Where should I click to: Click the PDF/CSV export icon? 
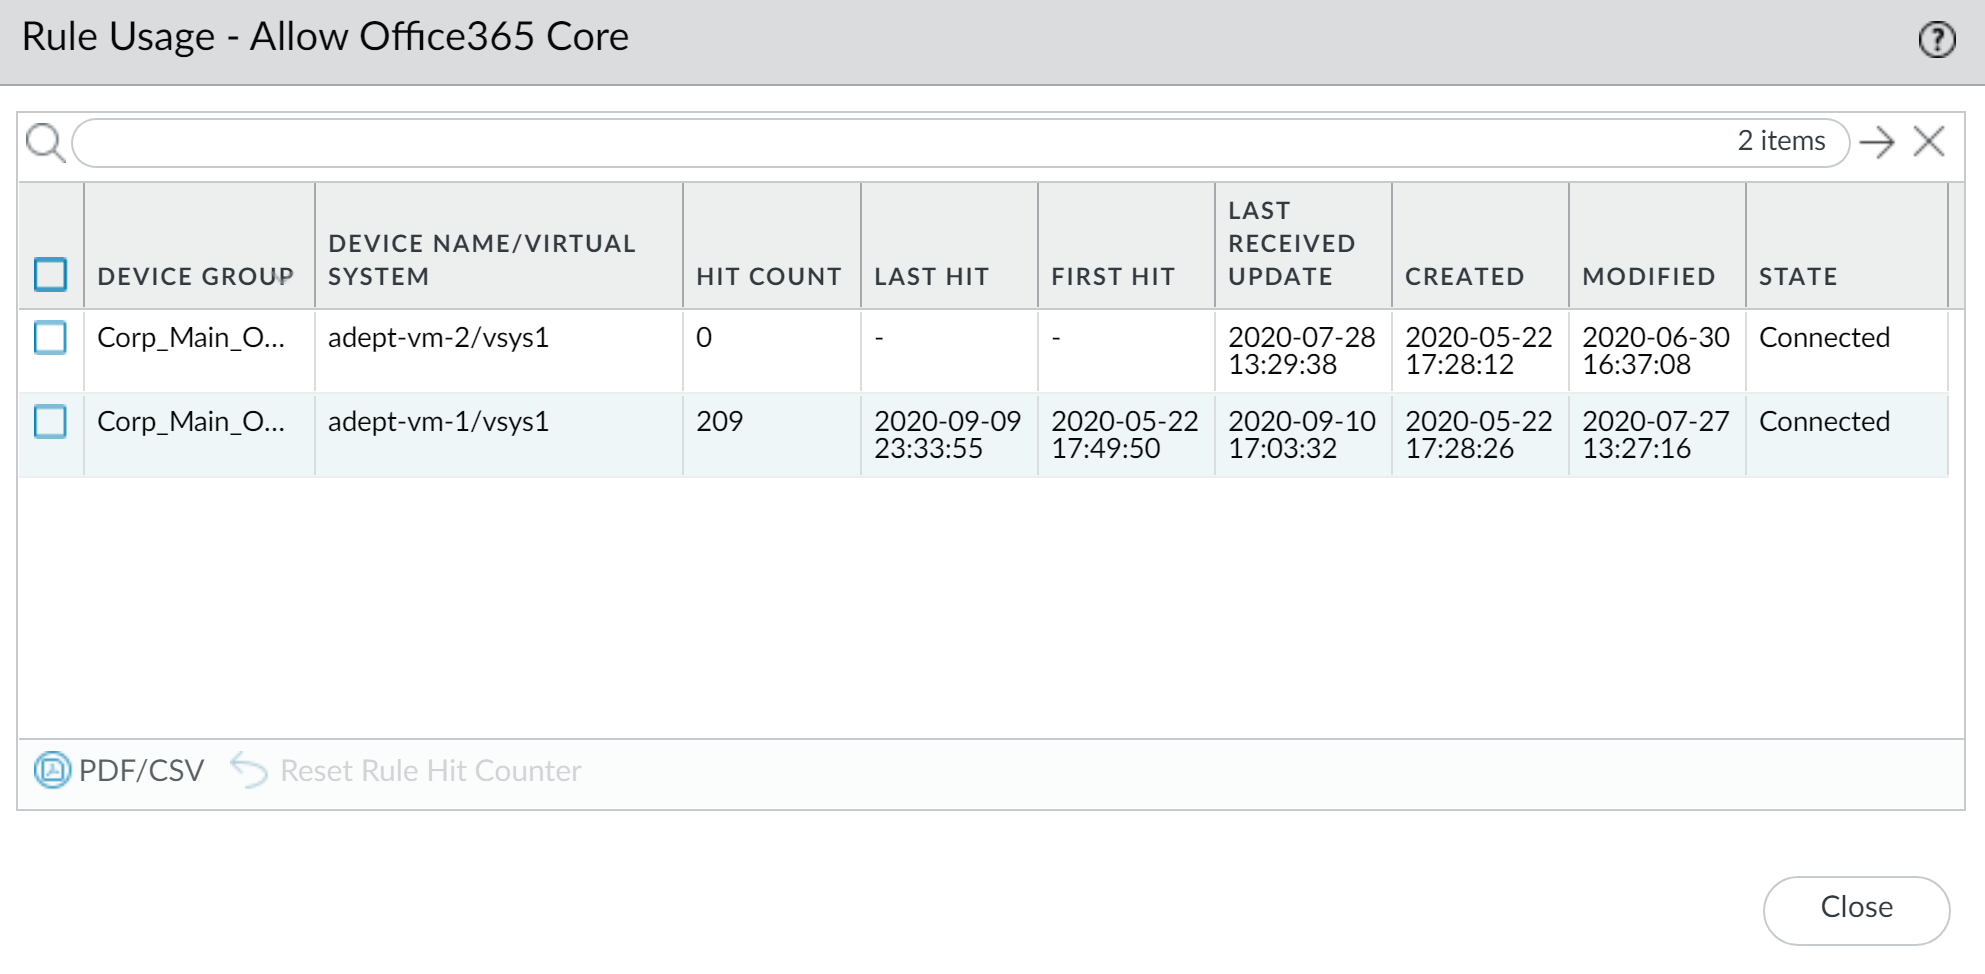52,770
